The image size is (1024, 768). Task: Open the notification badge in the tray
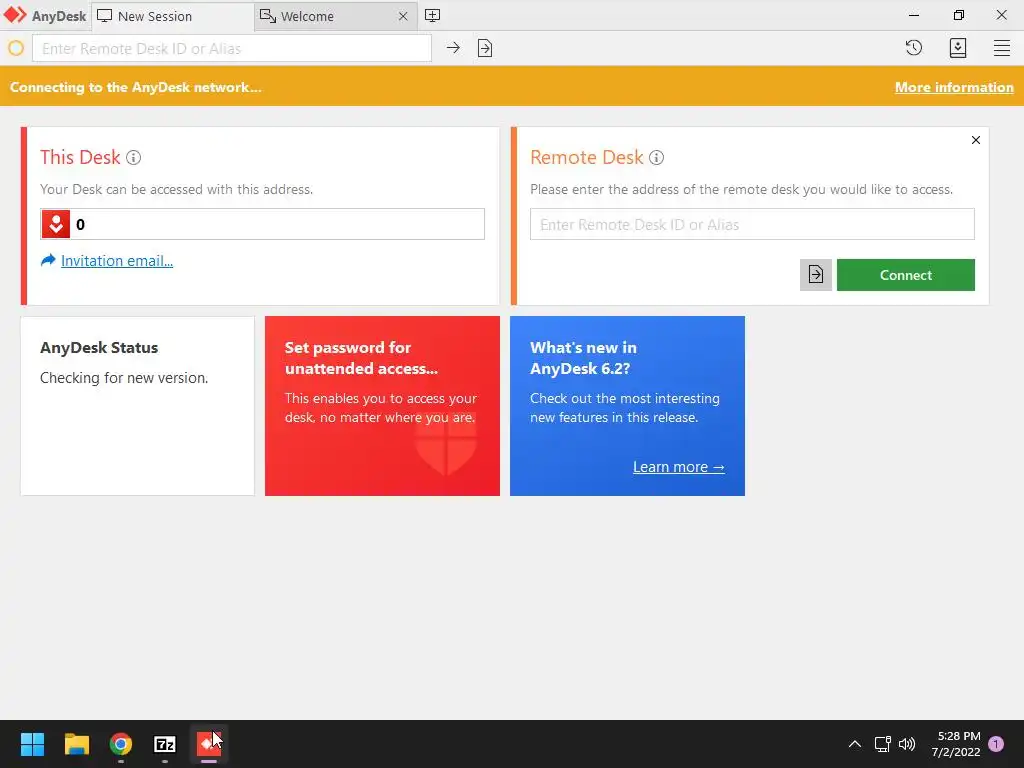[996, 744]
